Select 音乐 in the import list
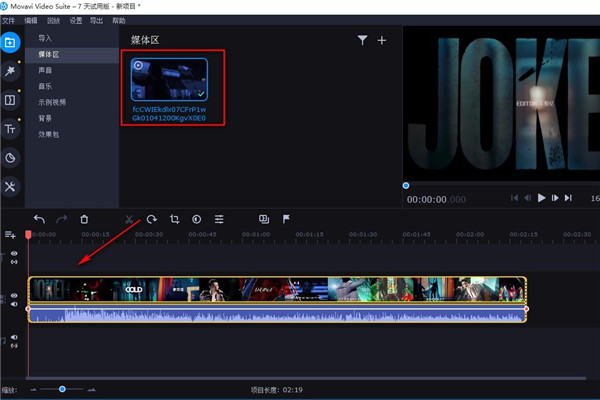This screenshot has width=600, height=400. [x=45, y=86]
